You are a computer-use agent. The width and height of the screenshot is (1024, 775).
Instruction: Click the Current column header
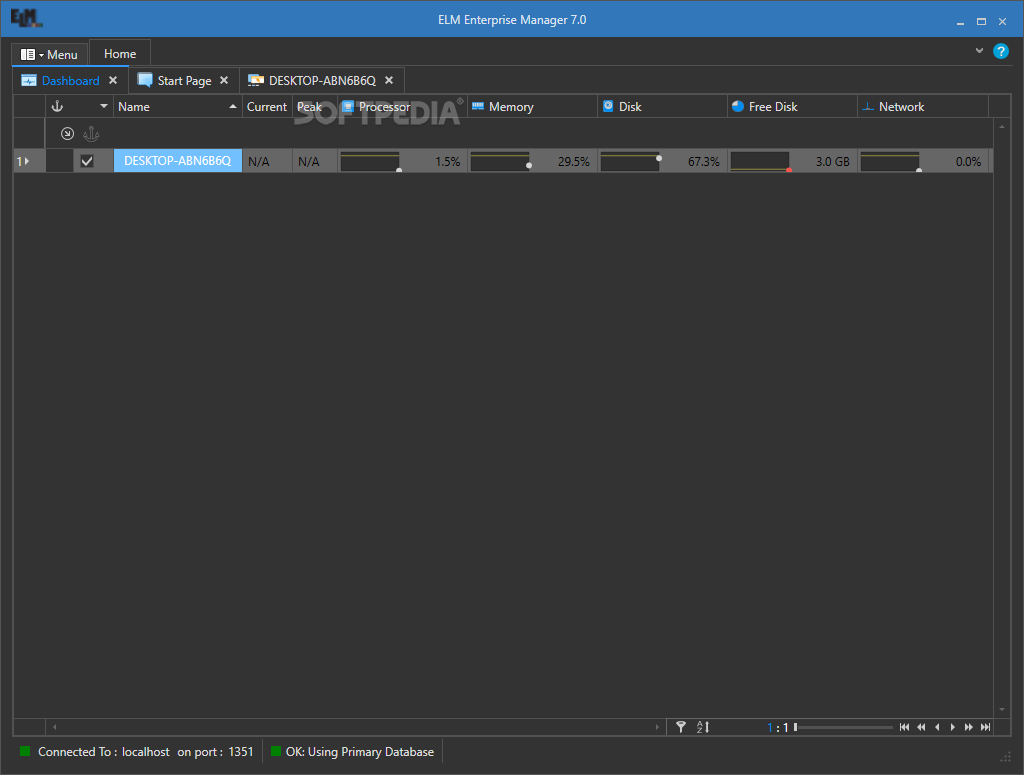tap(266, 106)
